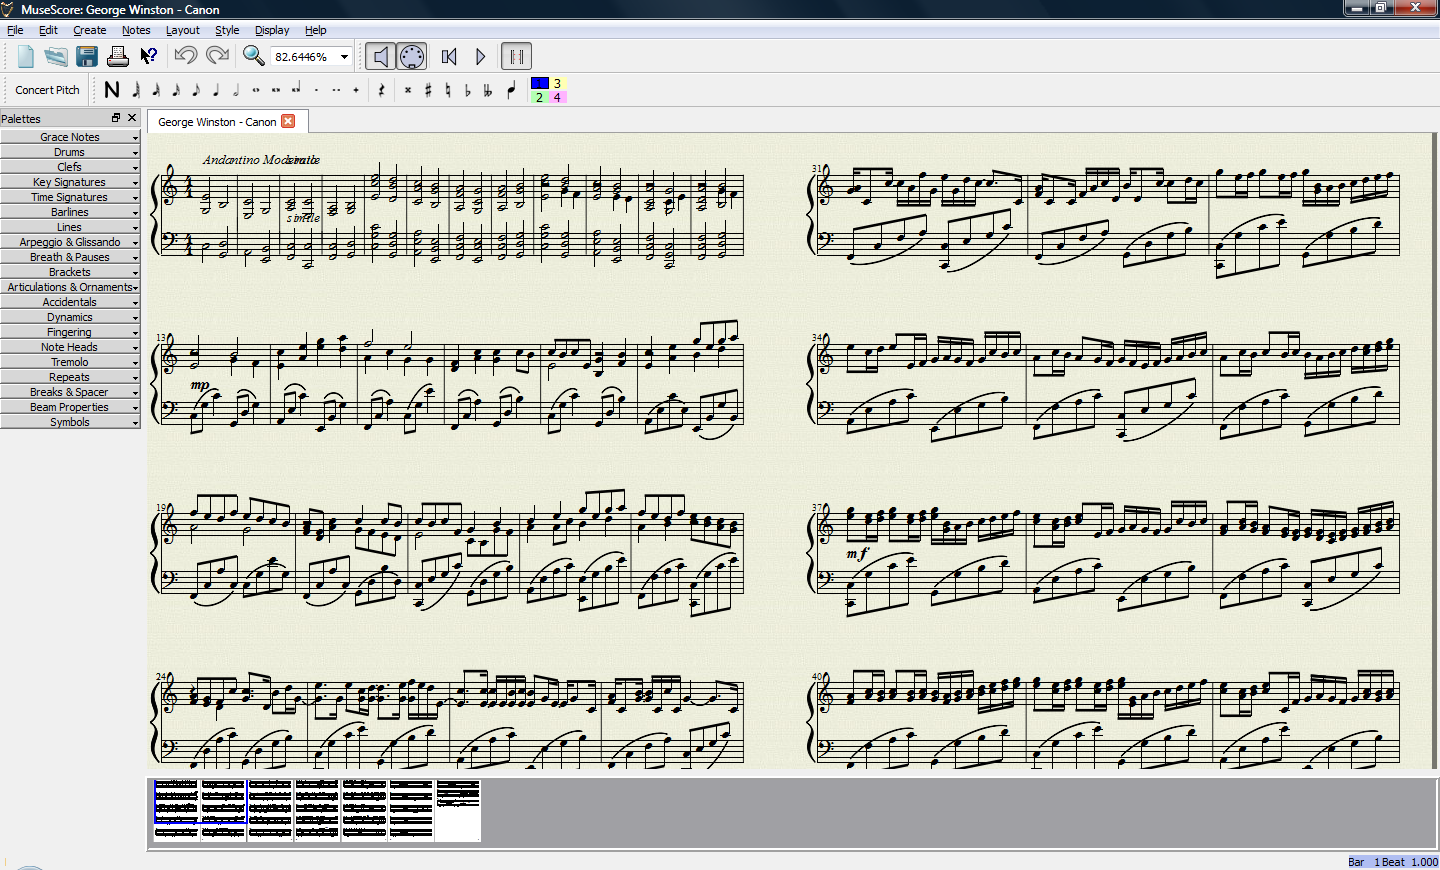
Task: Expand the Arpeggio & Glissando palette
Action: (x=70, y=242)
